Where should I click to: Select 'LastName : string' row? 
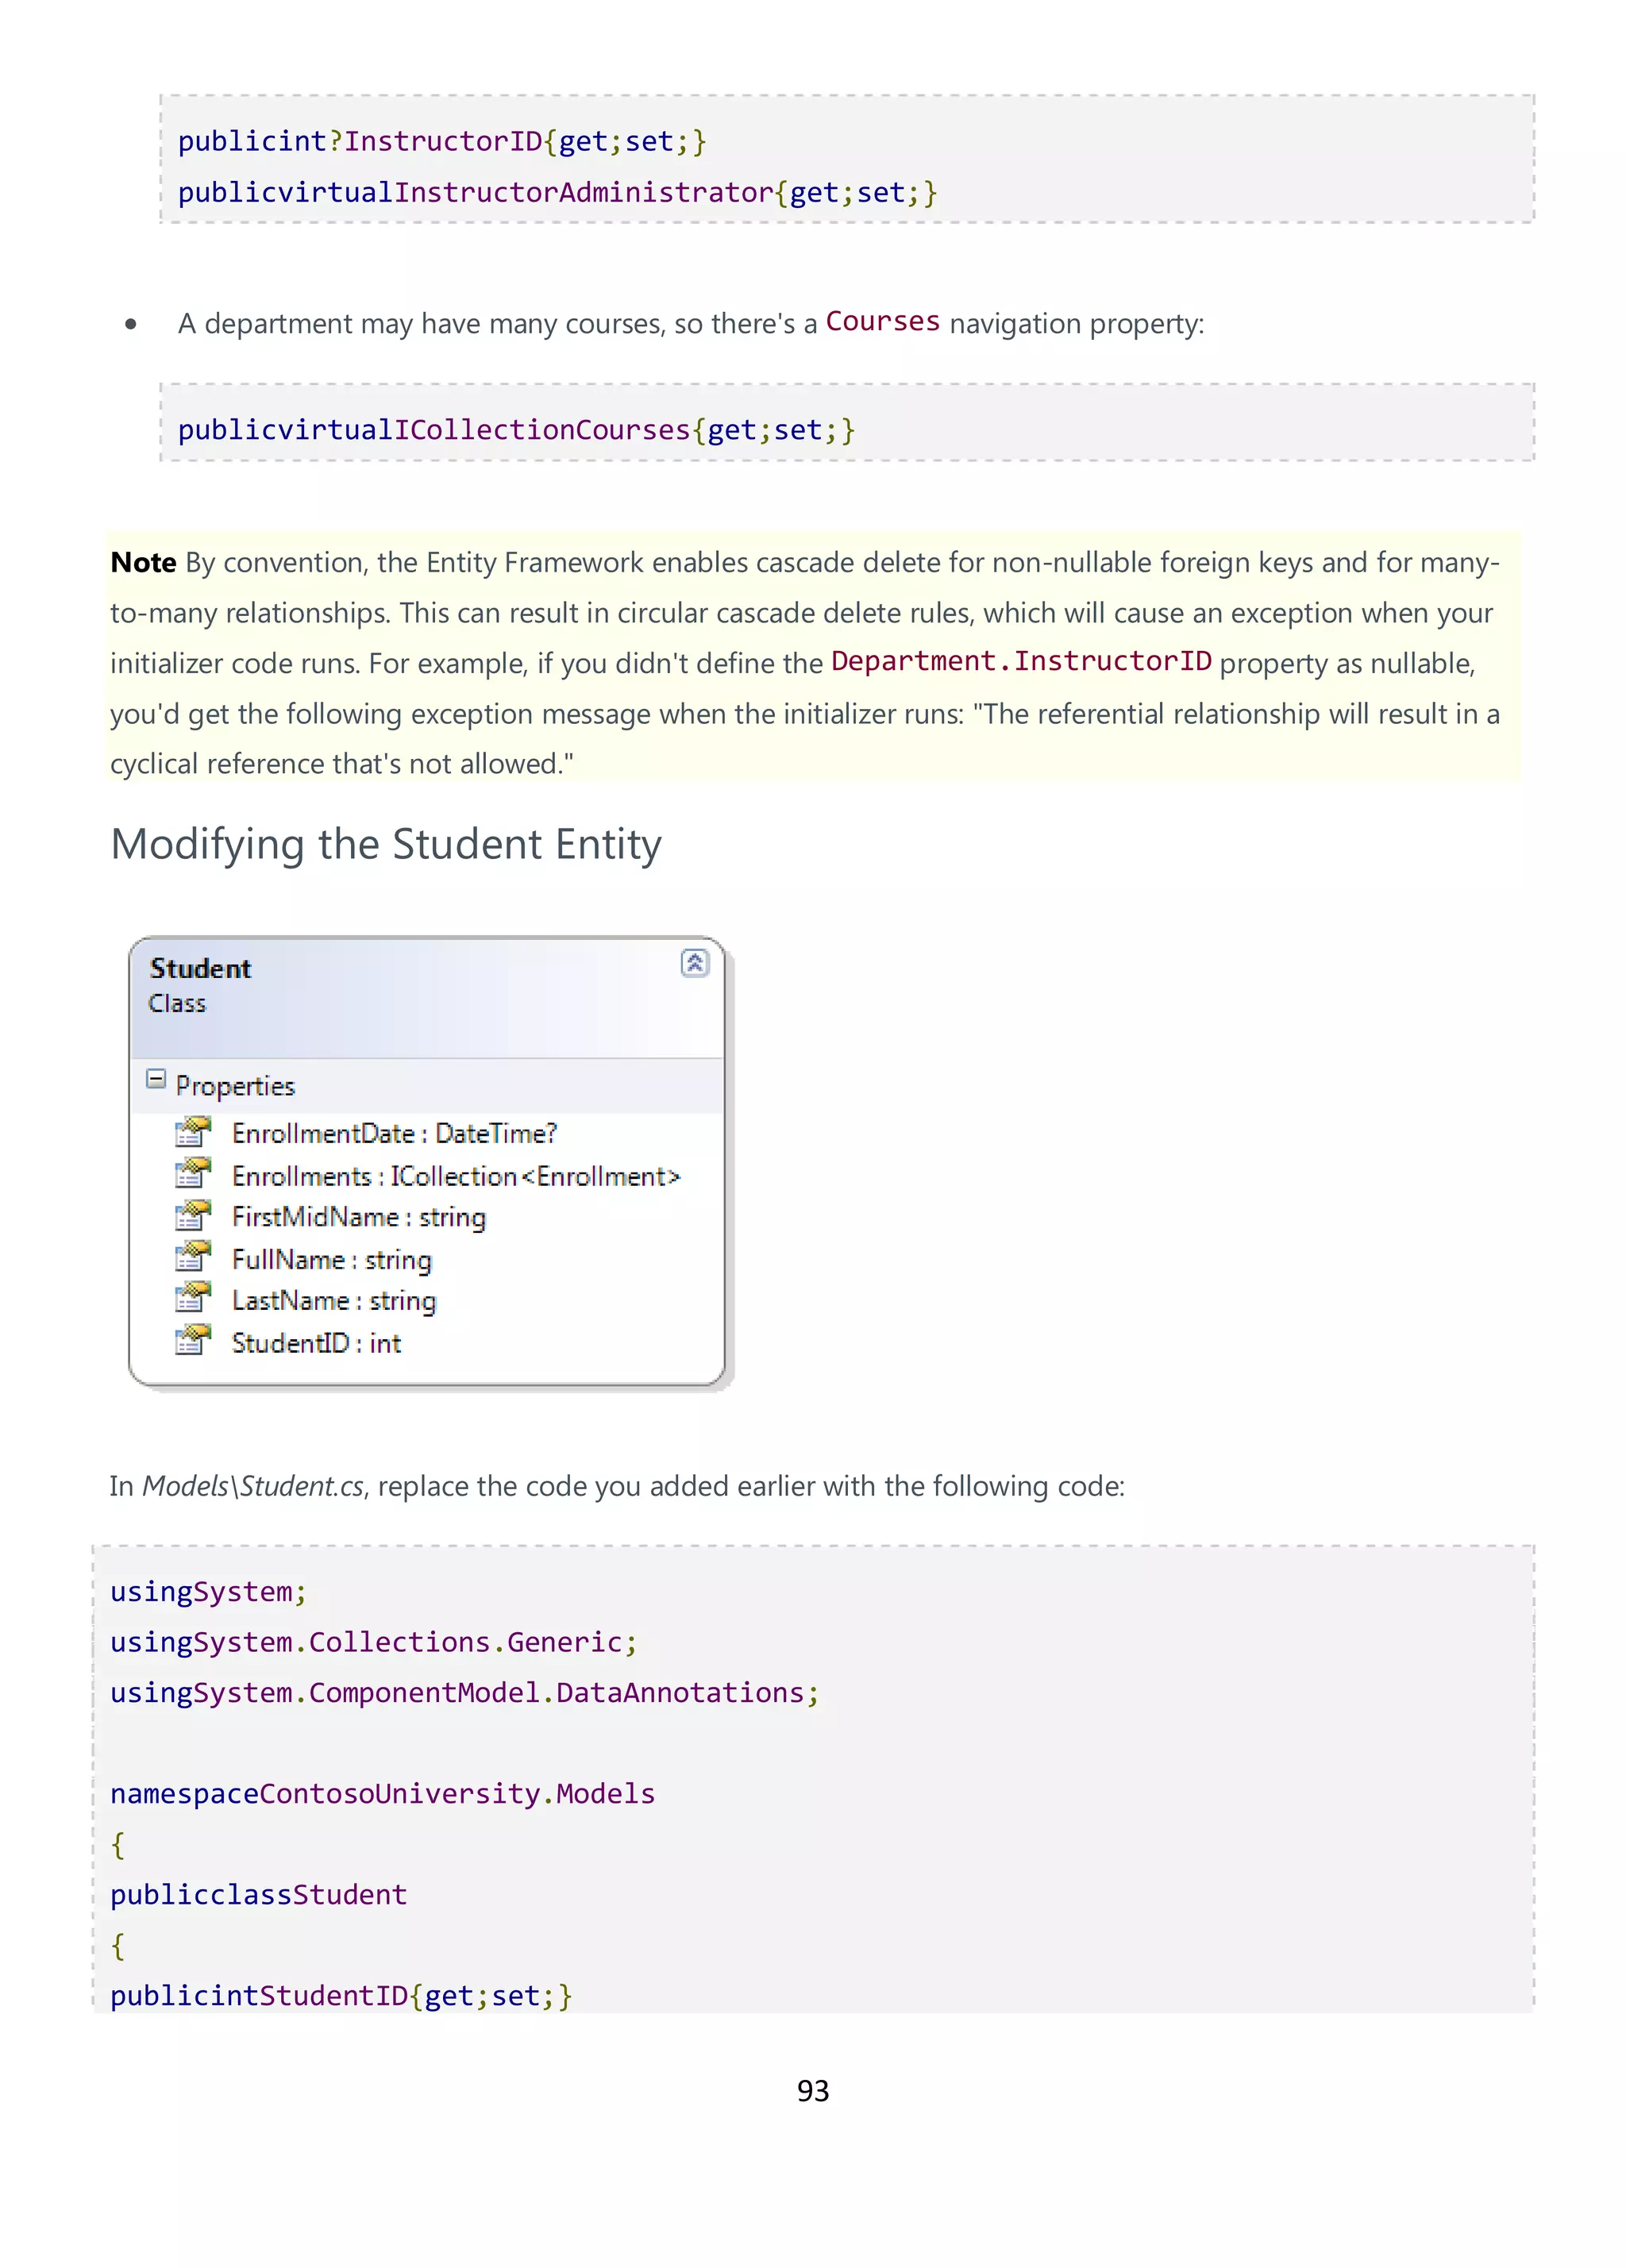tap(334, 1301)
